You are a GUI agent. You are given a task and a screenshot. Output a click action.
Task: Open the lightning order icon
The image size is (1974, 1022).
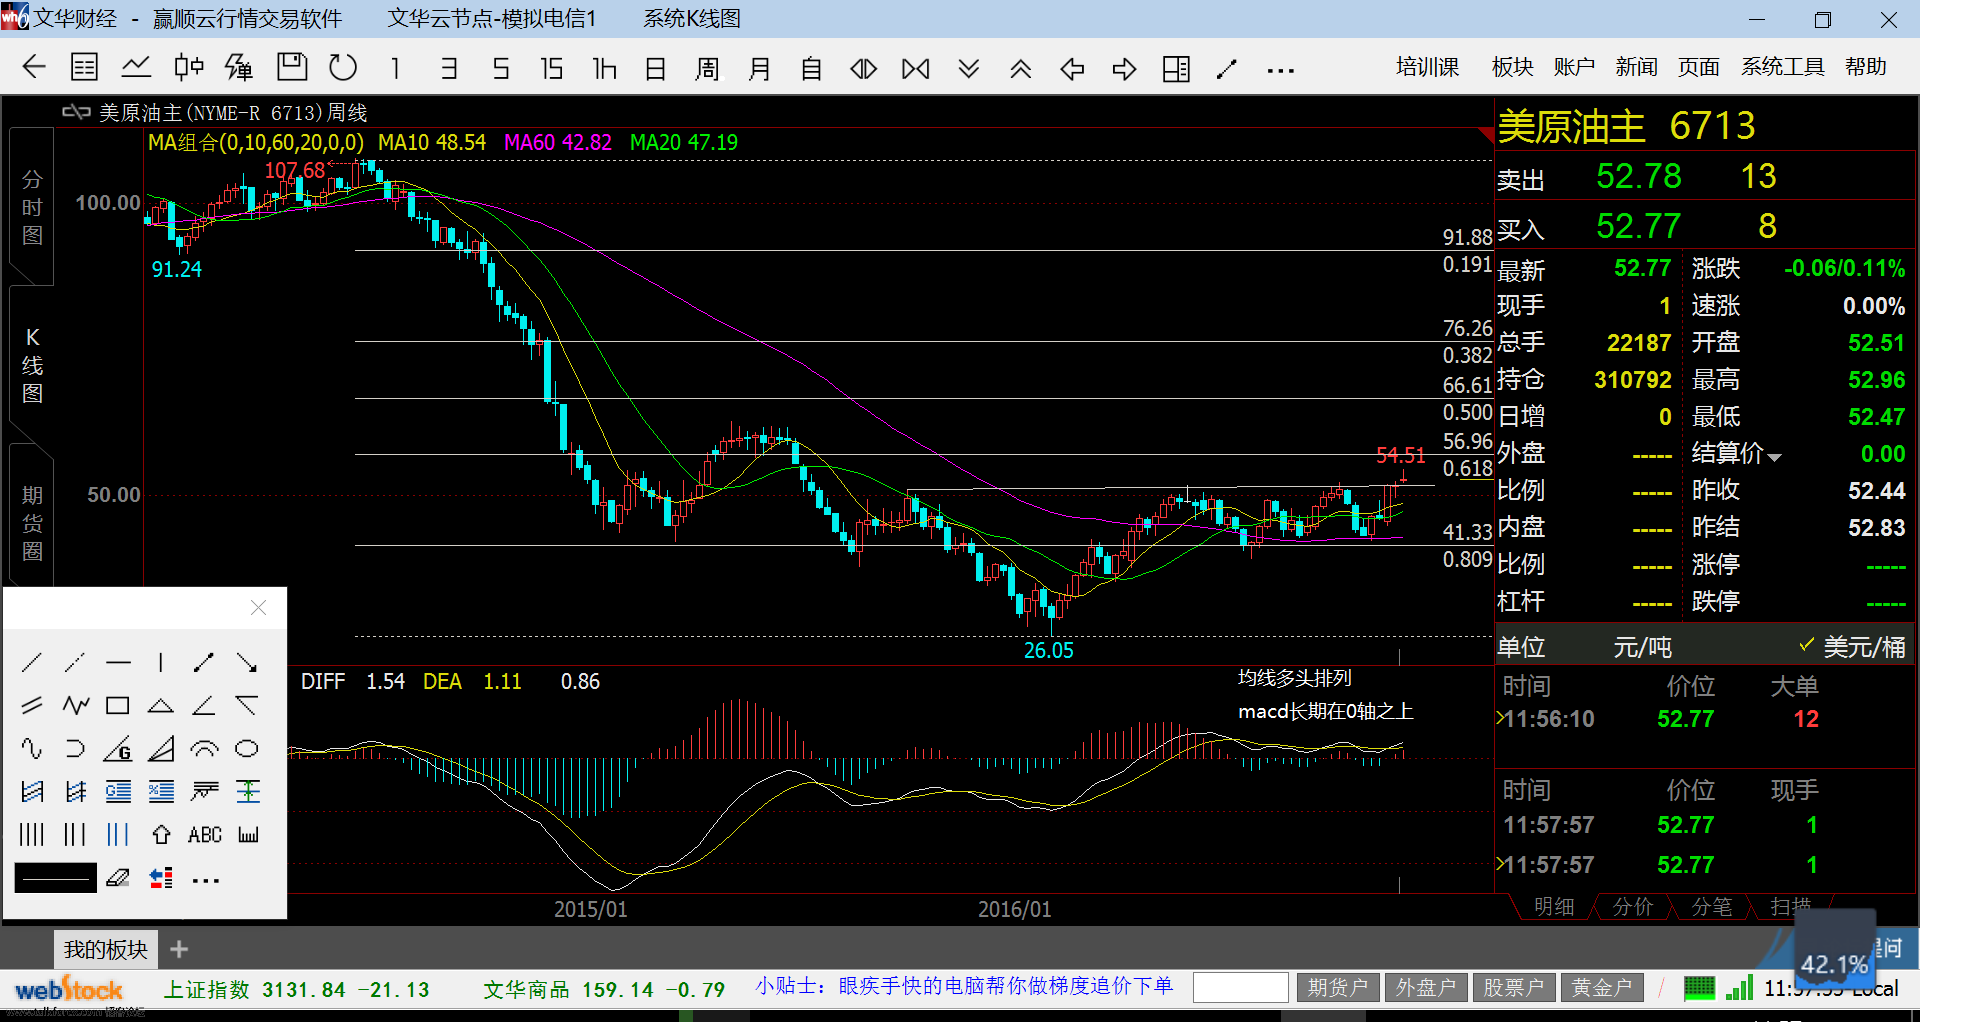(239, 68)
